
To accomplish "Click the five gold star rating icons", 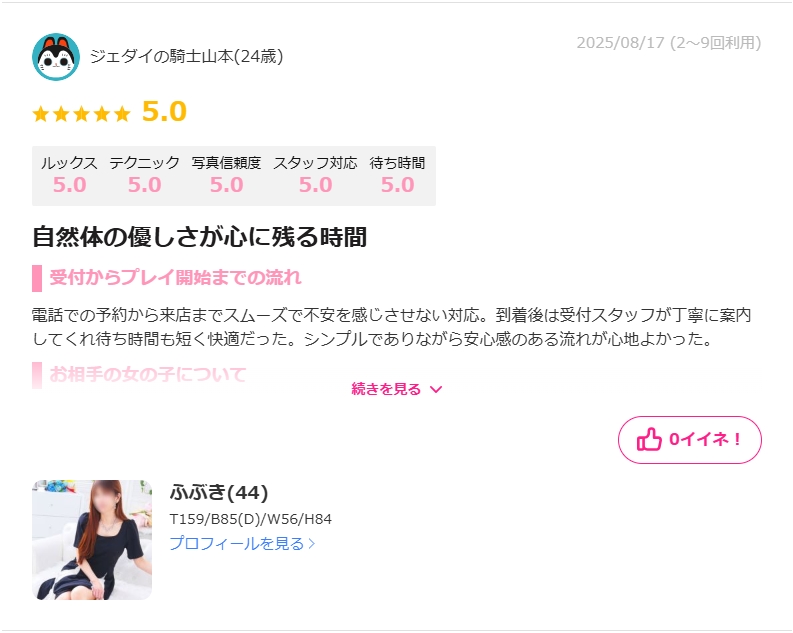I will coord(81,113).
